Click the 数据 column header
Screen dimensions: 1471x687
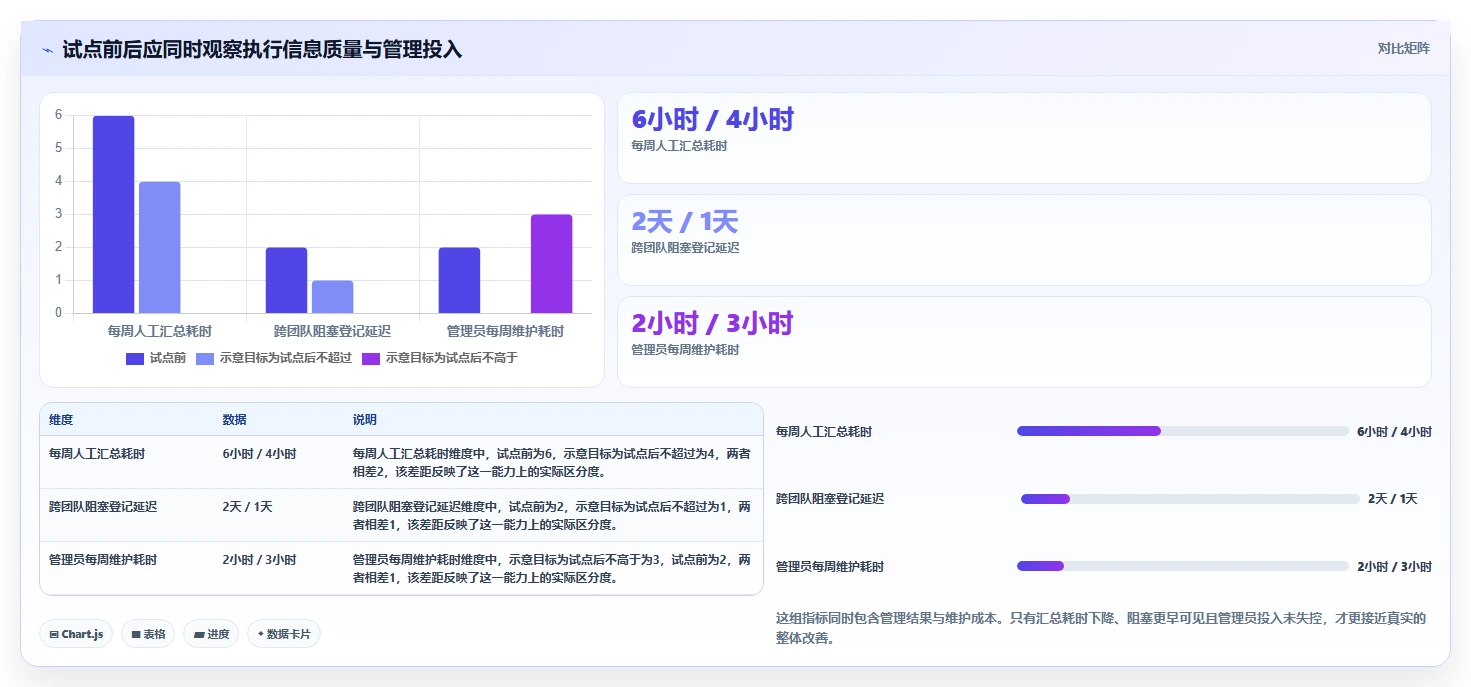234,420
